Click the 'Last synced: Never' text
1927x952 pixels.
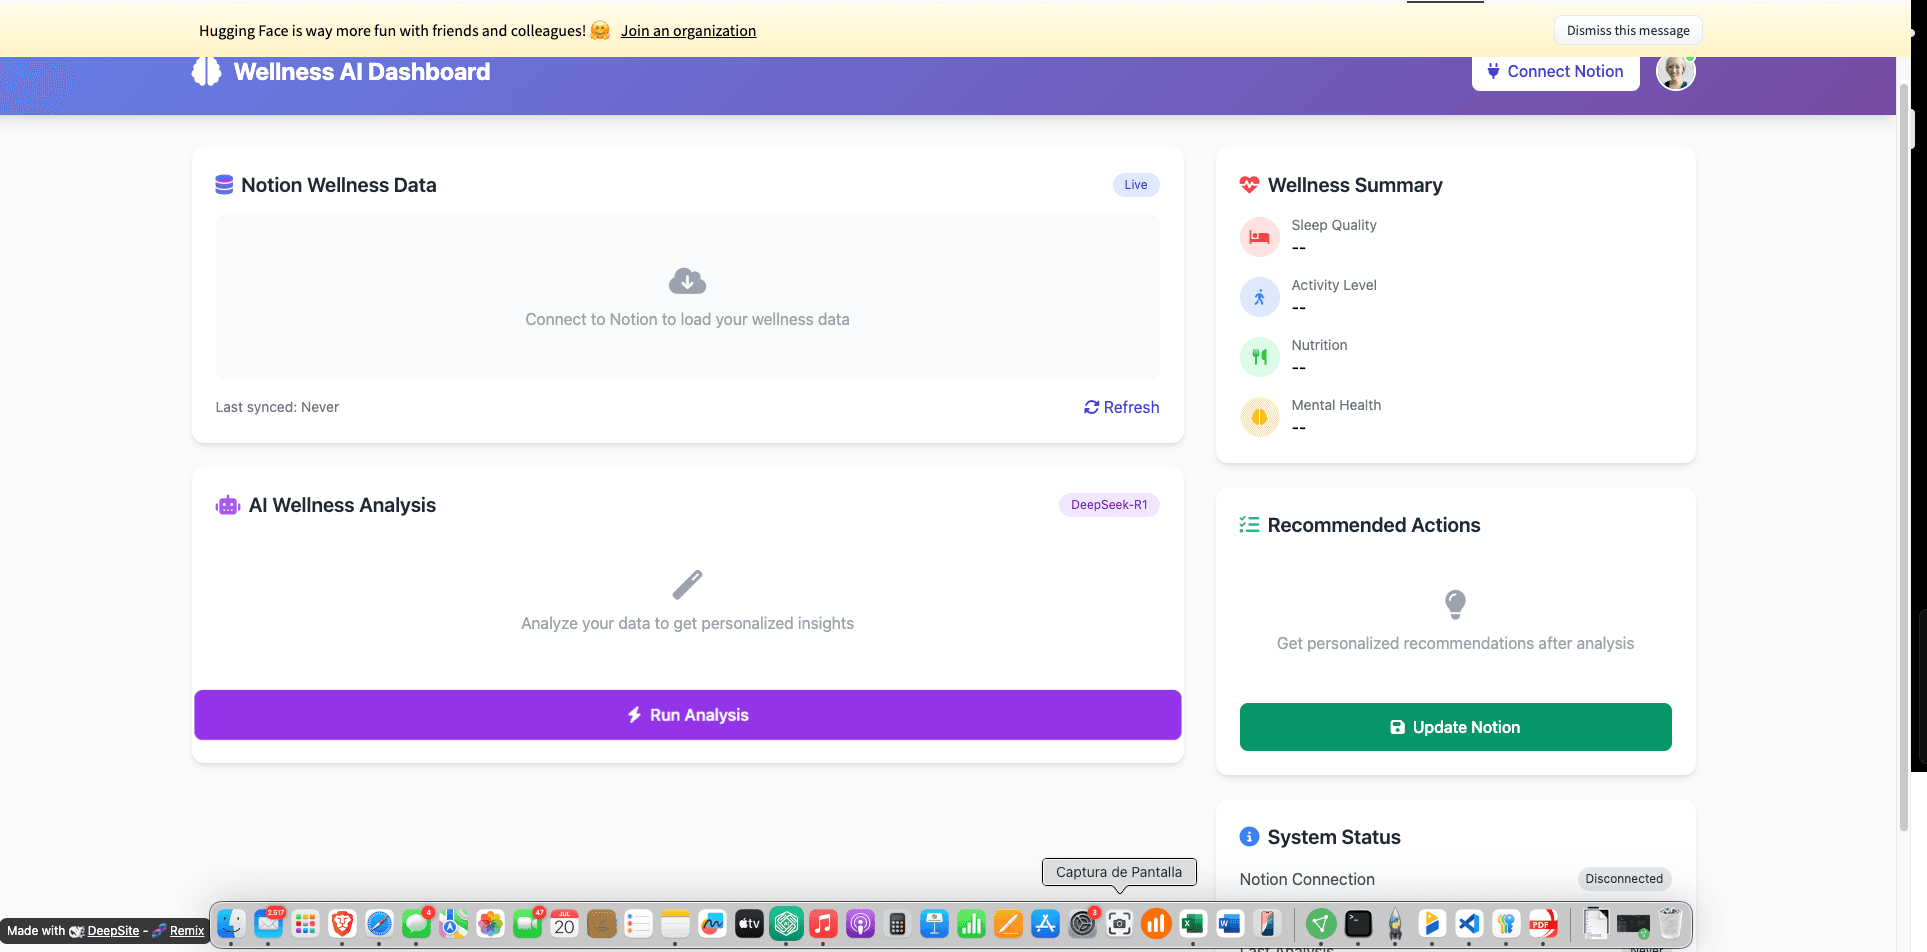pos(277,407)
